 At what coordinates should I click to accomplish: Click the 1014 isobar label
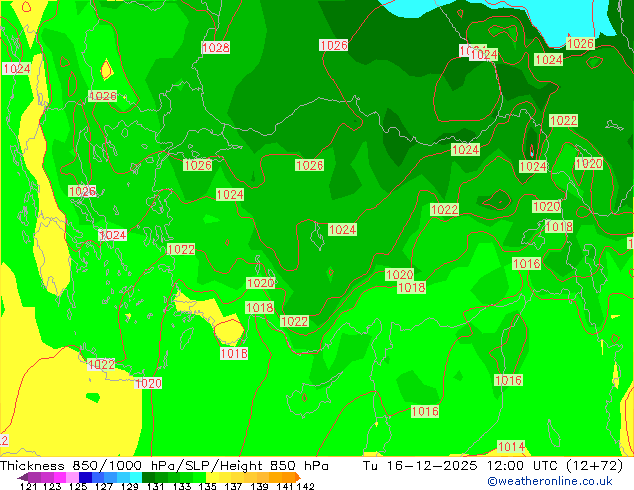pyautogui.click(x=511, y=446)
